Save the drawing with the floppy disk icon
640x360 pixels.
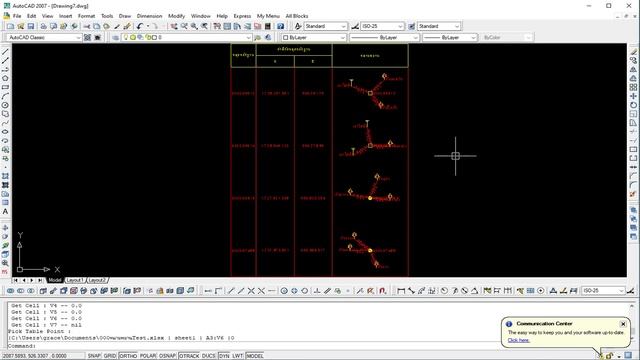click(x=31, y=26)
